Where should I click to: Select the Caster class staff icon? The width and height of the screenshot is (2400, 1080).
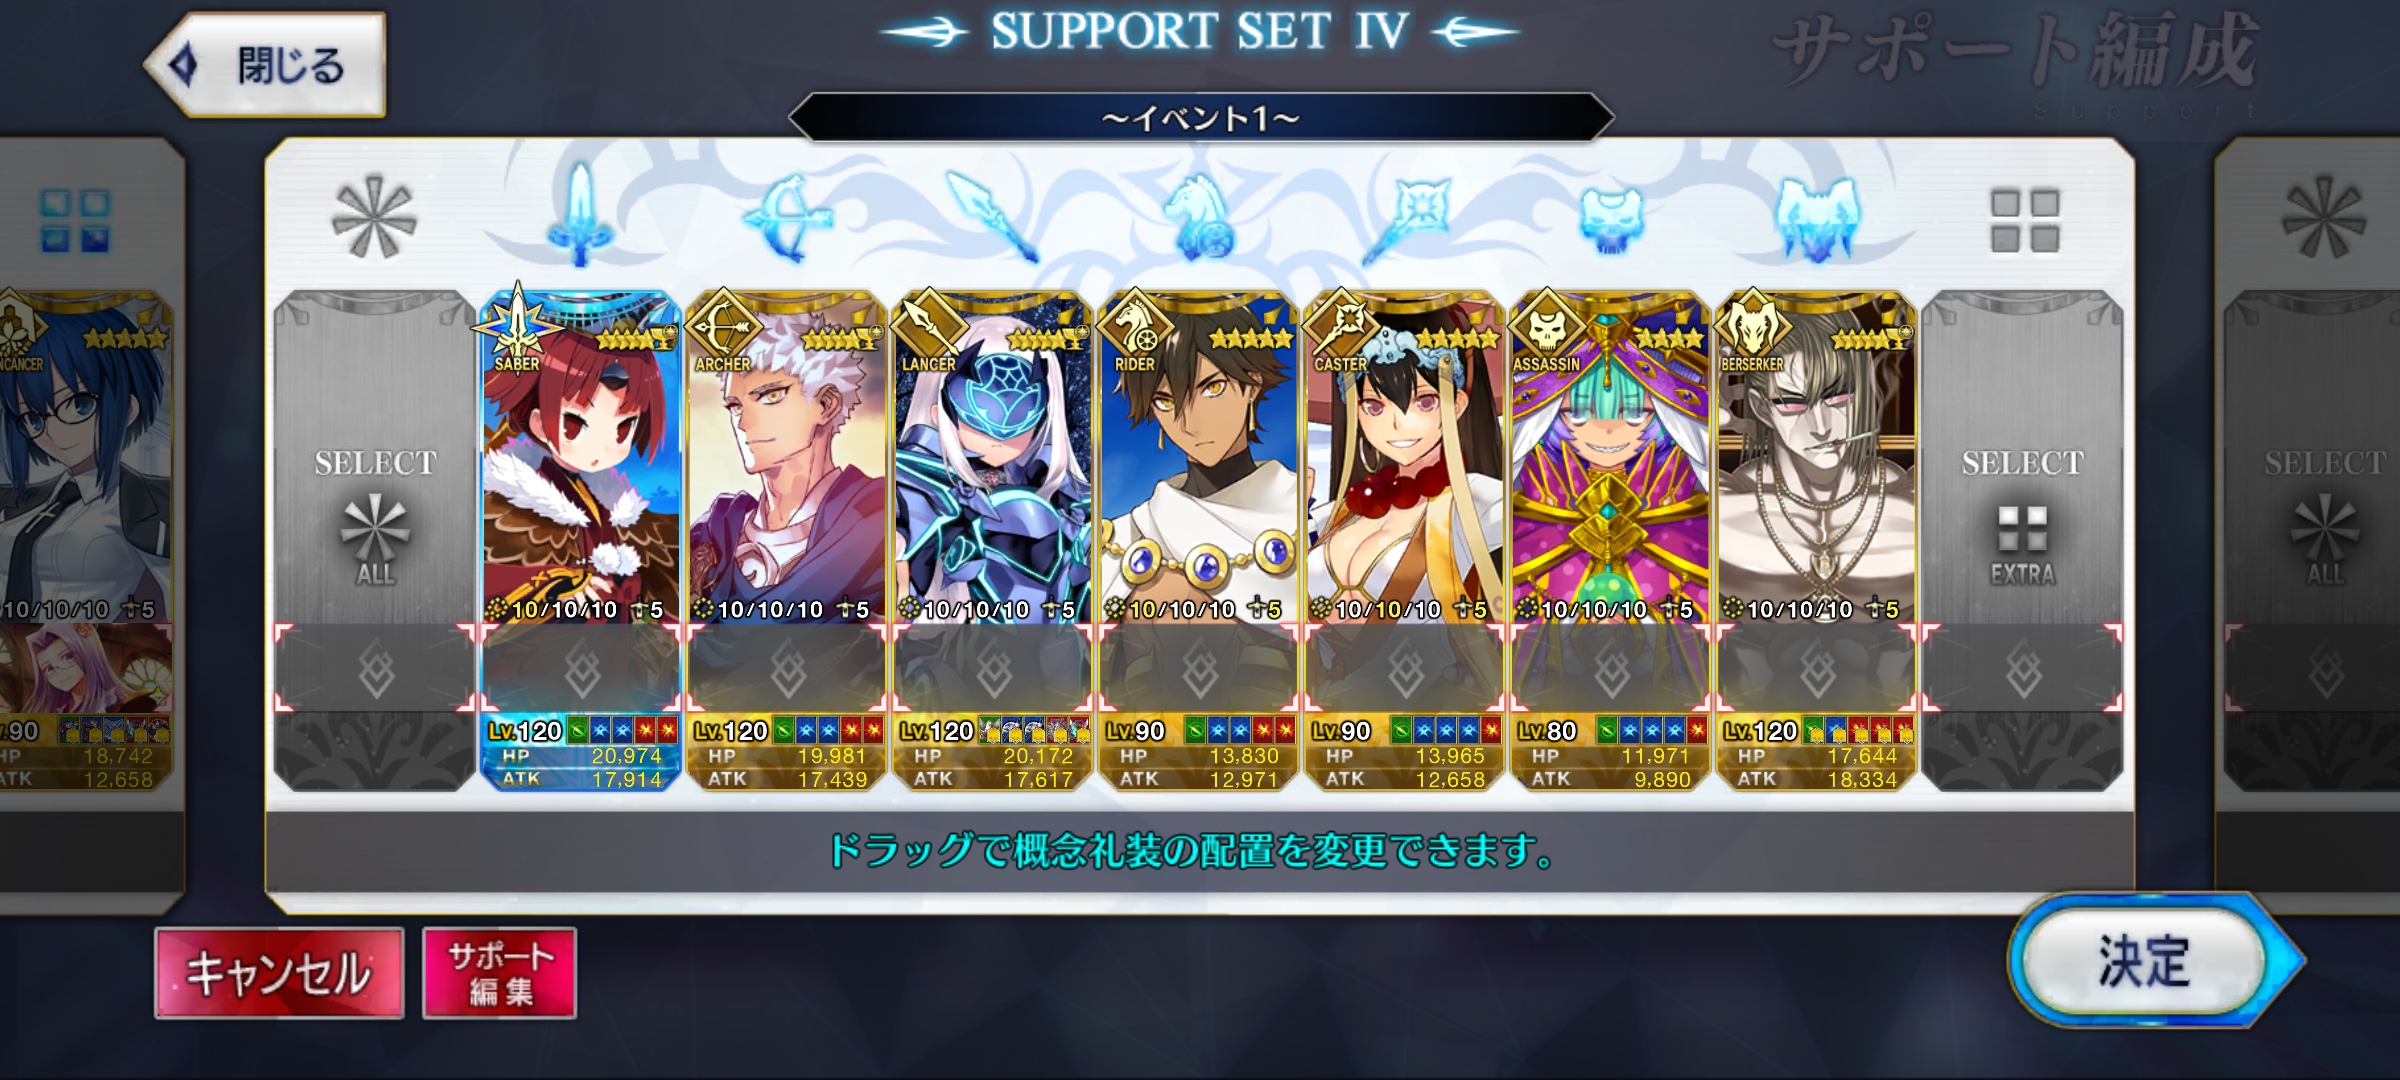pos(1404,217)
